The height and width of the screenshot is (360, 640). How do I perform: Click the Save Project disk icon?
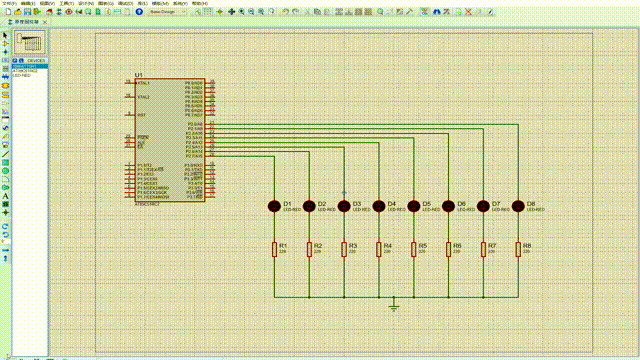coord(27,12)
